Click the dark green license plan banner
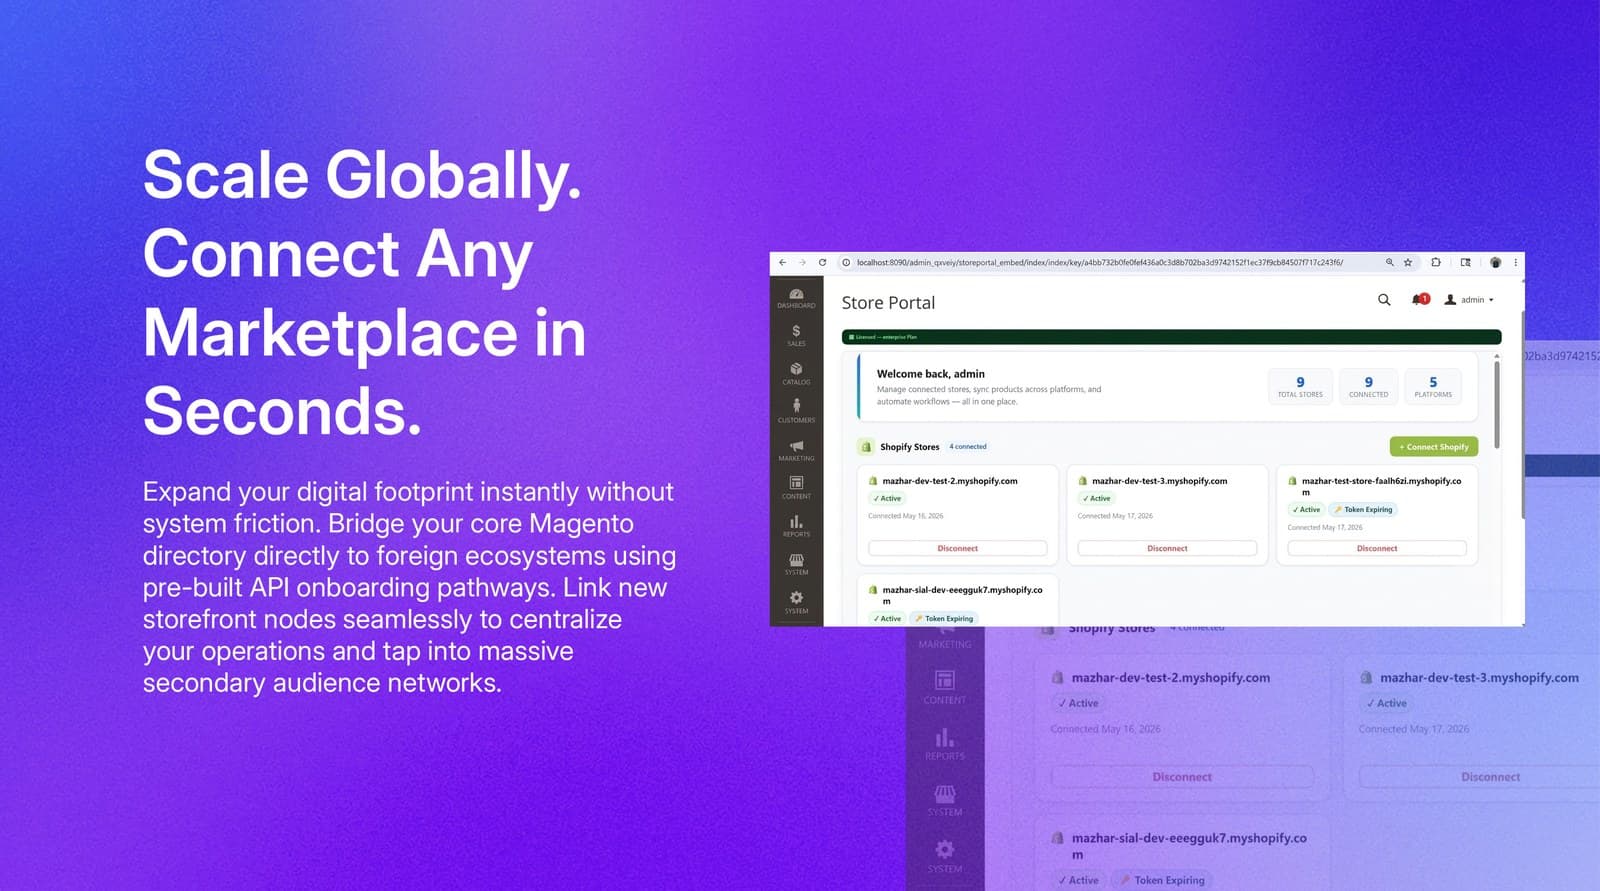The height and width of the screenshot is (891, 1600). [x=1171, y=337]
